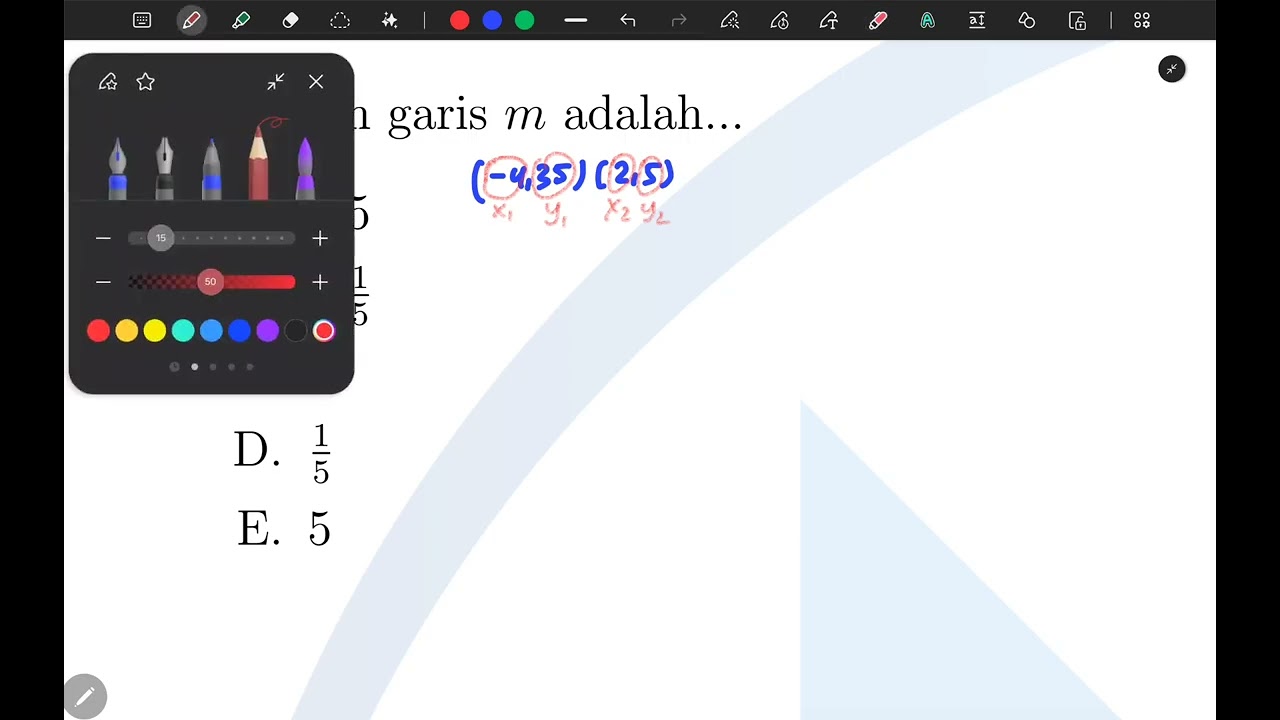Select the black palette swatch
The image size is (1280, 720).
[295, 331]
